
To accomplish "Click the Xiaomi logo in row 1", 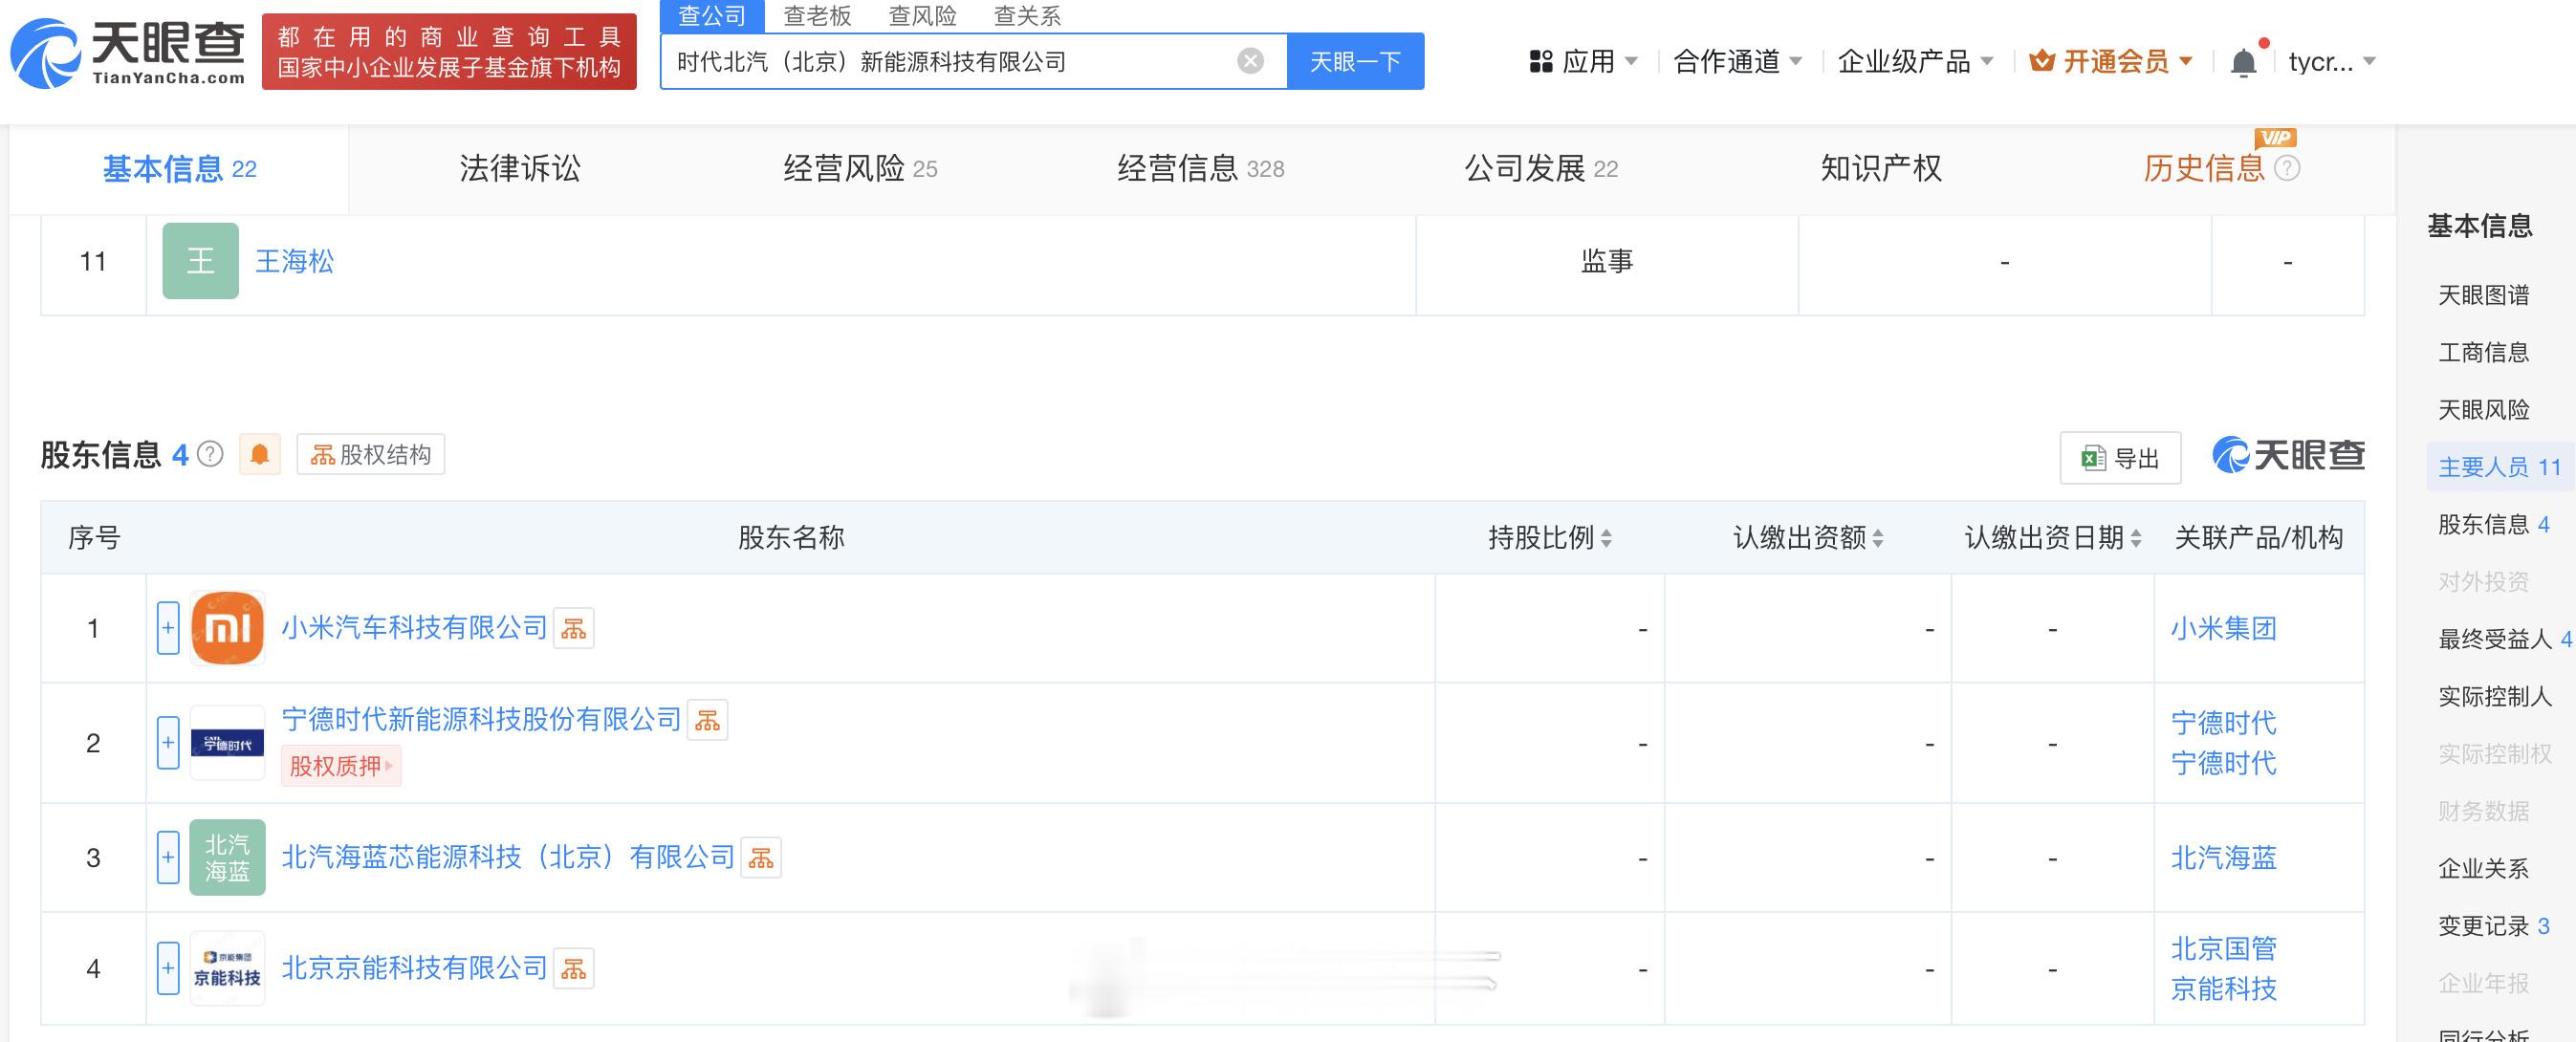I will pyautogui.click(x=227, y=628).
